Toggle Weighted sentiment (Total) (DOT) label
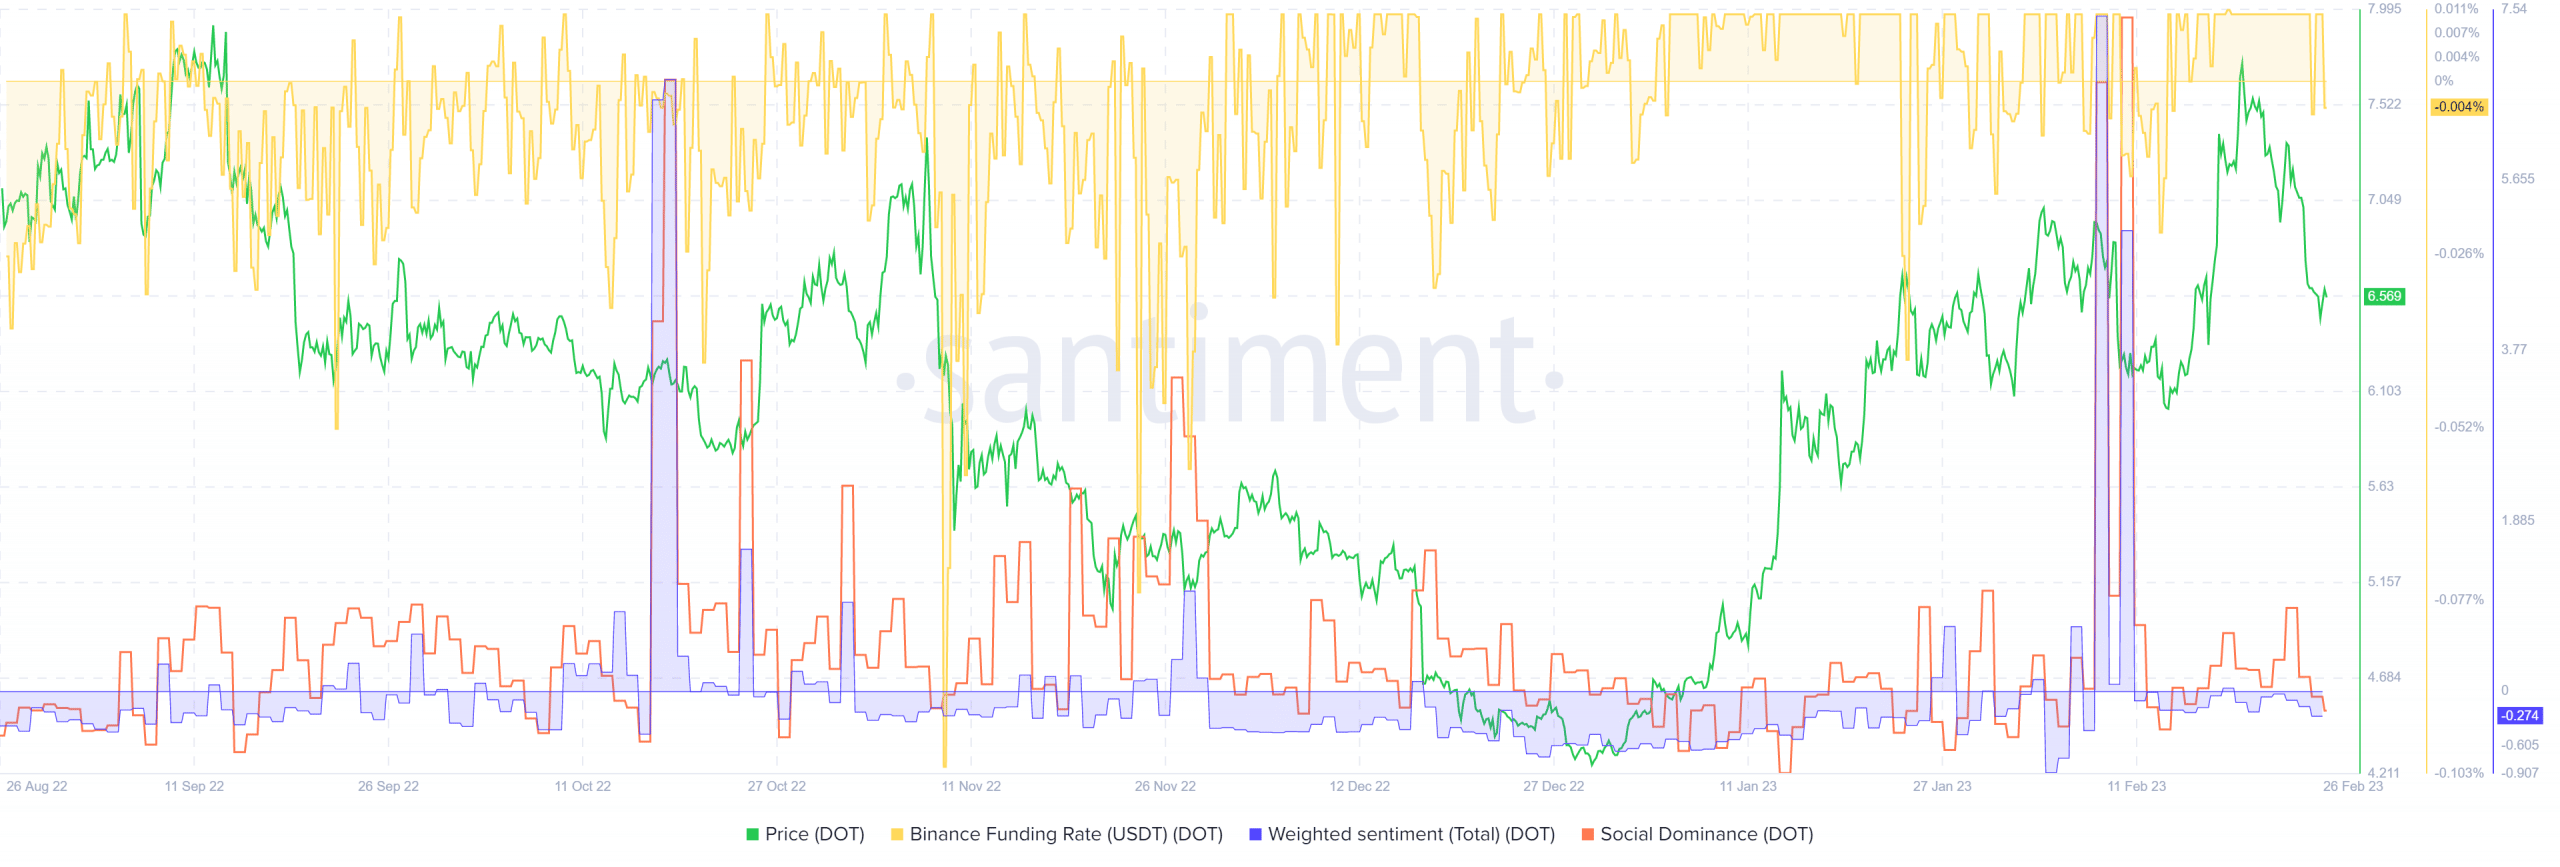Viewport: 2560px width, 867px height. [1411, 834]
